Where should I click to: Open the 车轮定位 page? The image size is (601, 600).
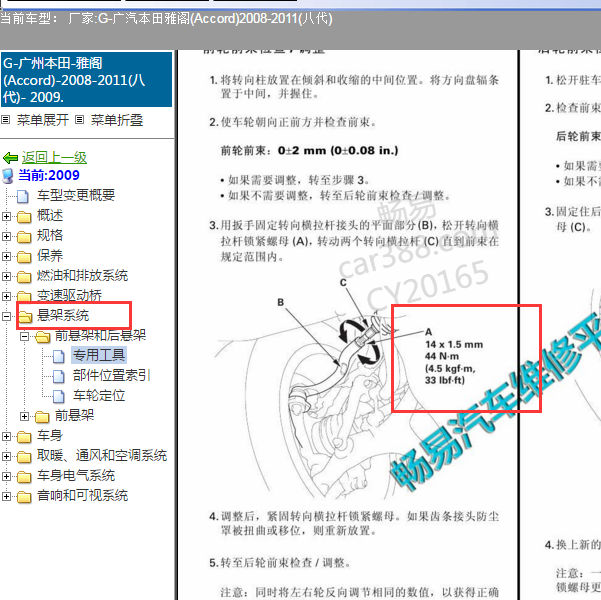click(99, 395)
